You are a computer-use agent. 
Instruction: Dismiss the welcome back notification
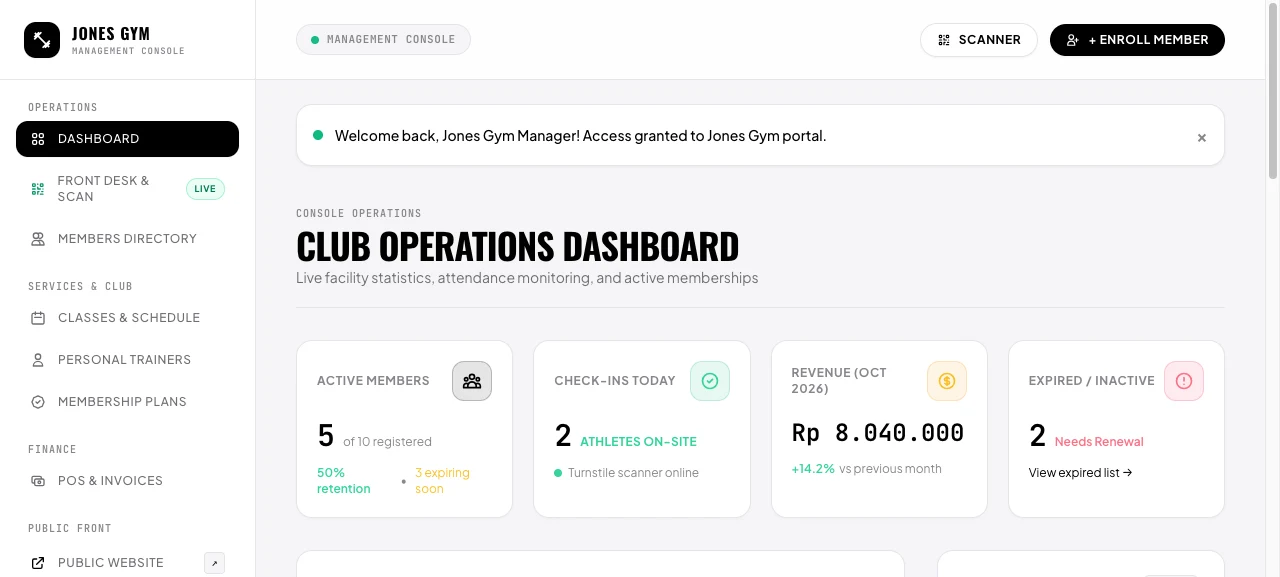tap(1202, 138)
